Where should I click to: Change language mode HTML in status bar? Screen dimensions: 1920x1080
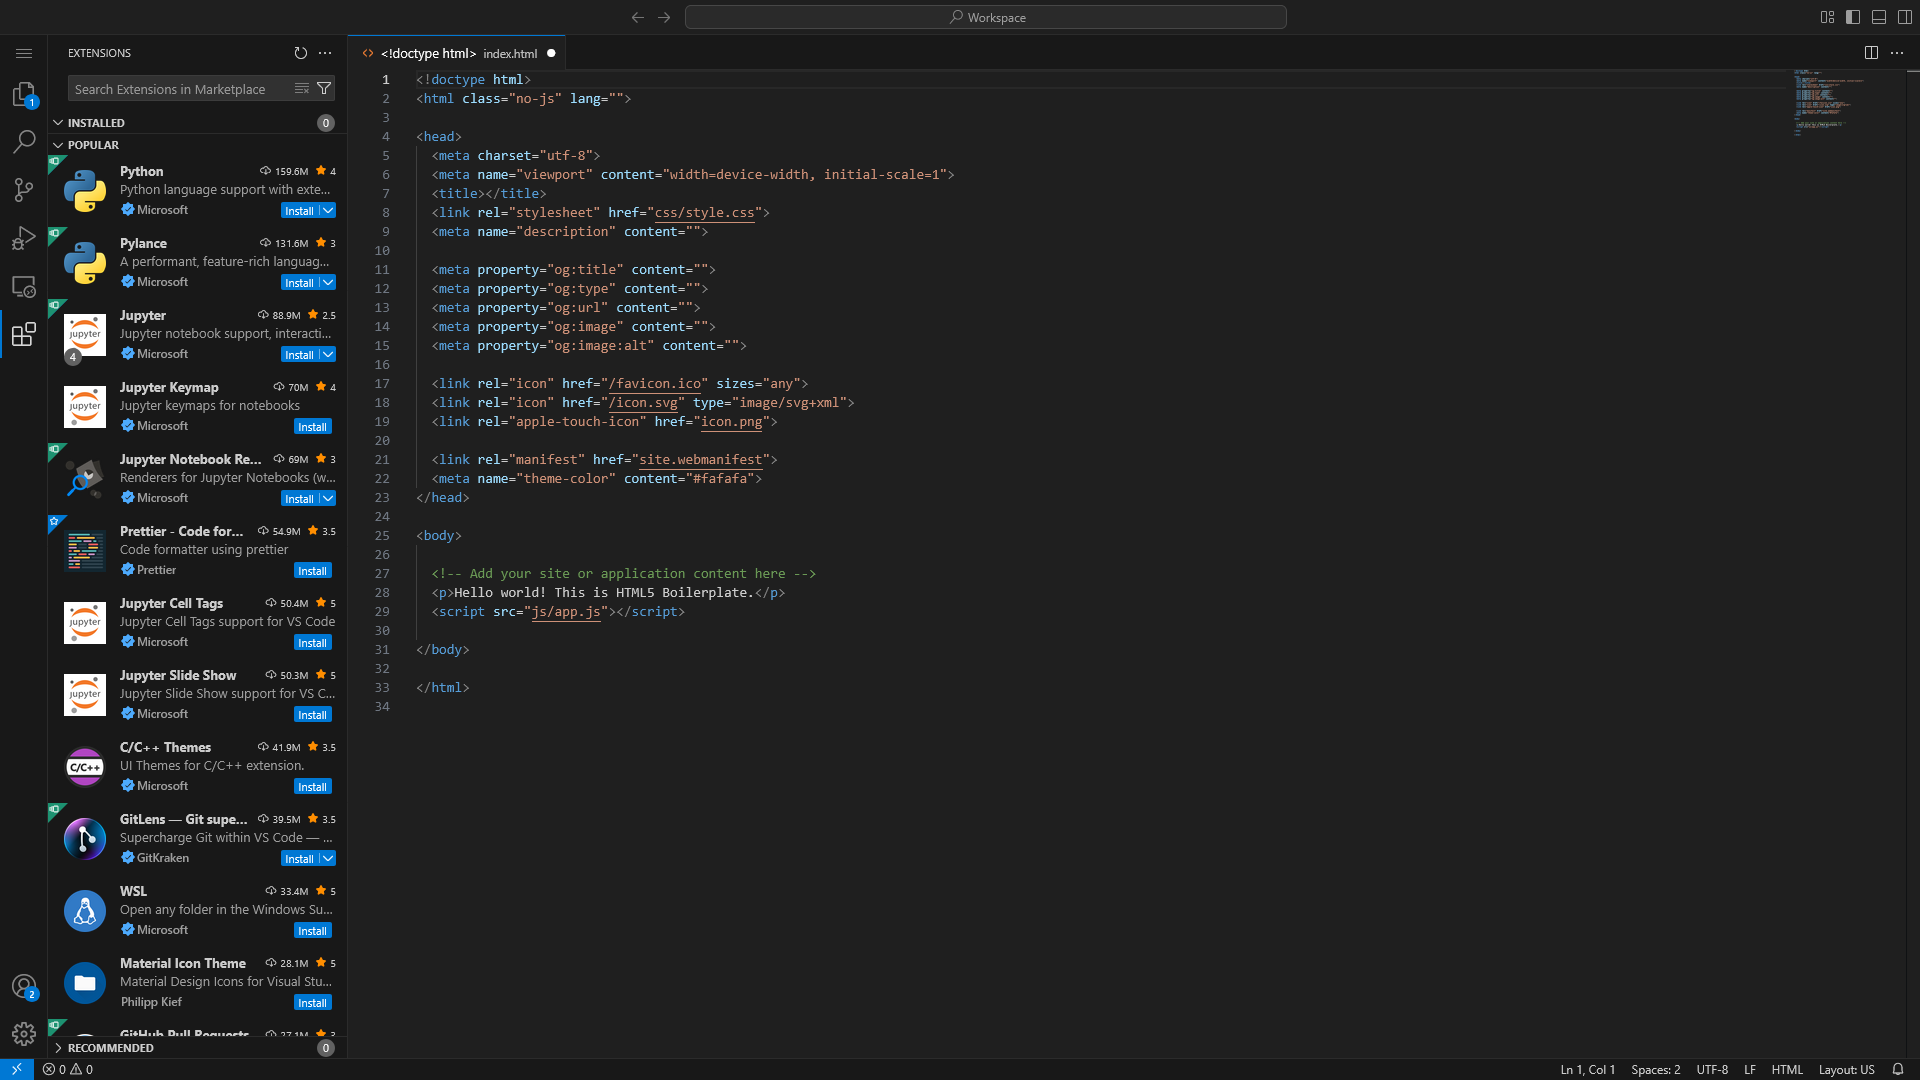point(1787,1069)
